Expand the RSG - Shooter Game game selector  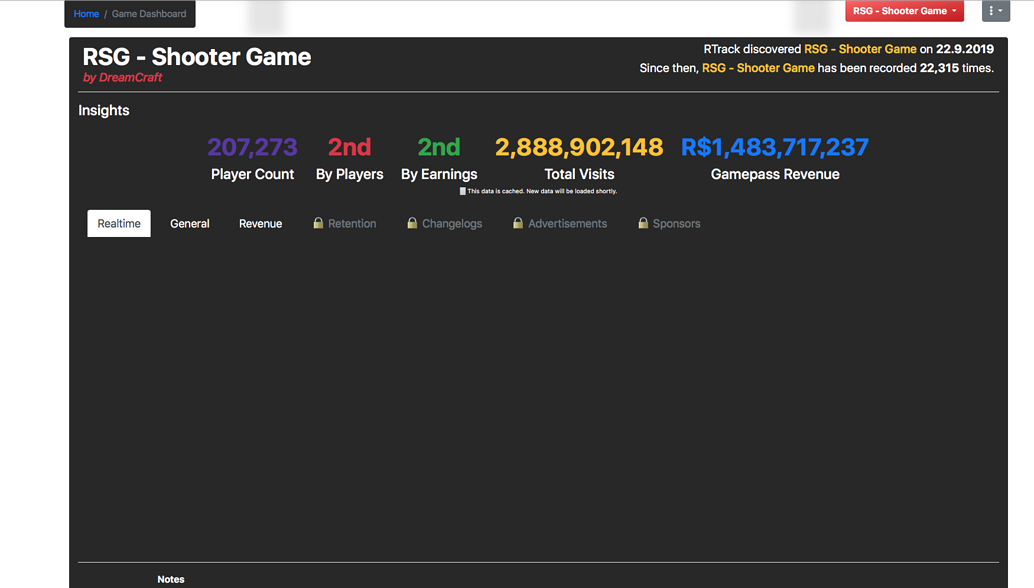point(904,11)
